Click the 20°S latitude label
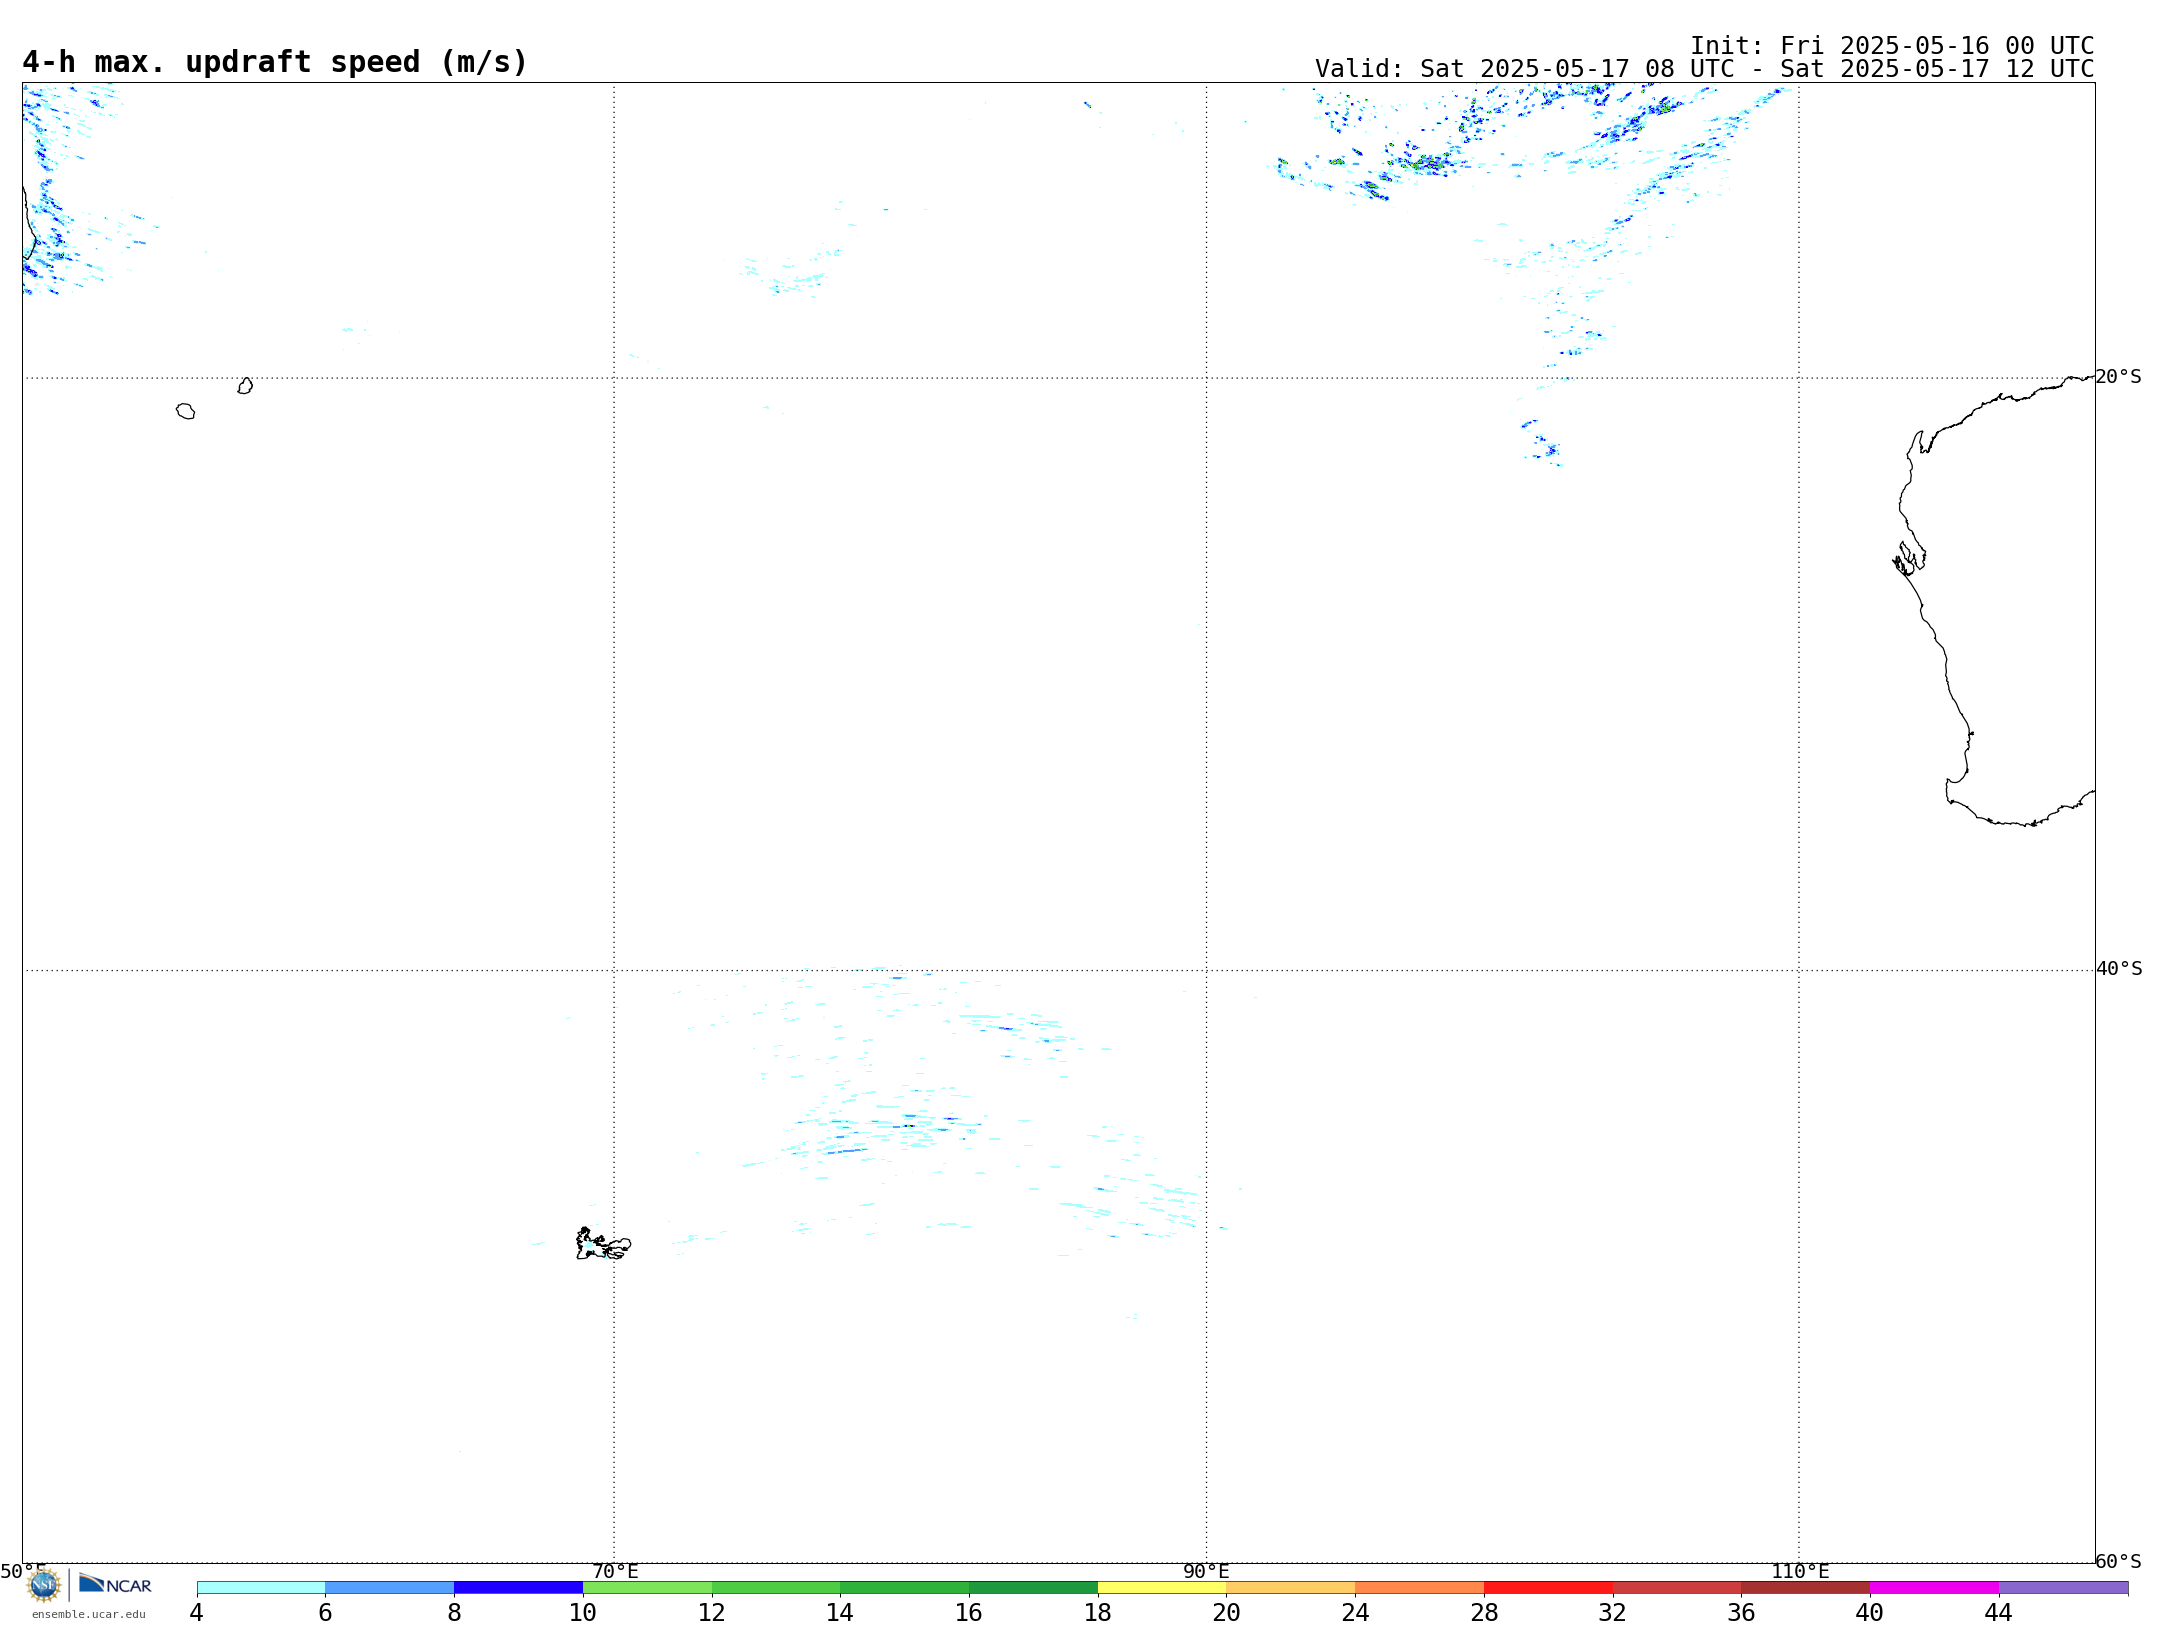2160x1626 pixels. click(2118, 377)
